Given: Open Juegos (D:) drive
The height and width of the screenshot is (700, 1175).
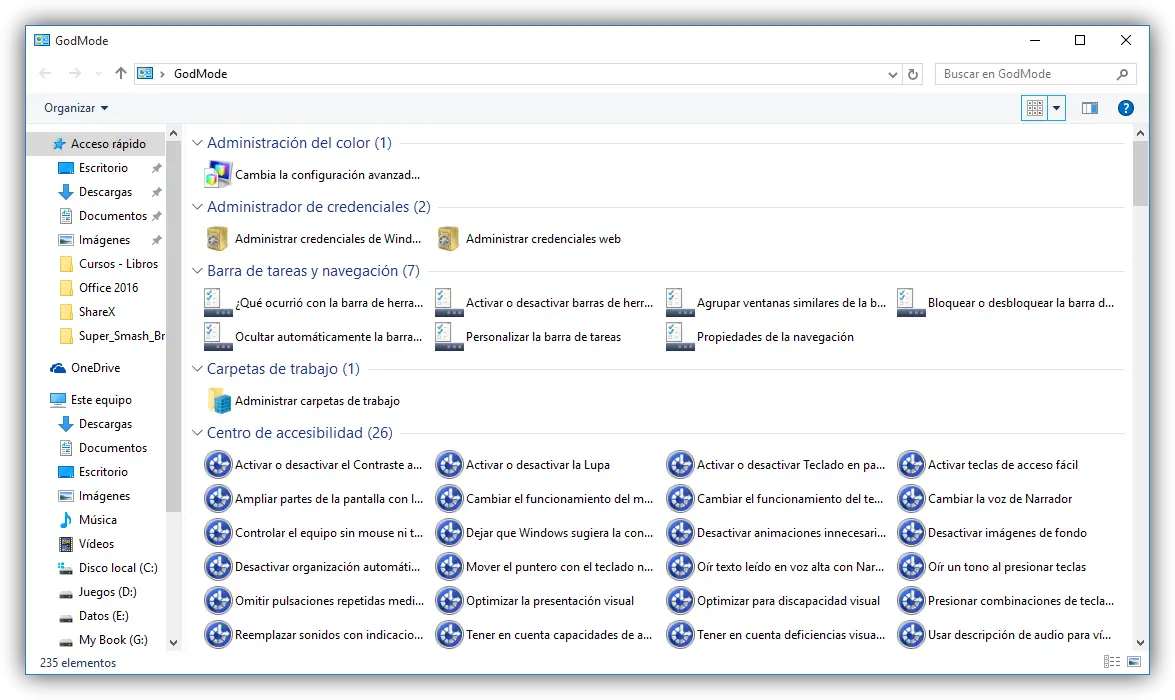Looking at the screenshot, I should pos(98,592).
